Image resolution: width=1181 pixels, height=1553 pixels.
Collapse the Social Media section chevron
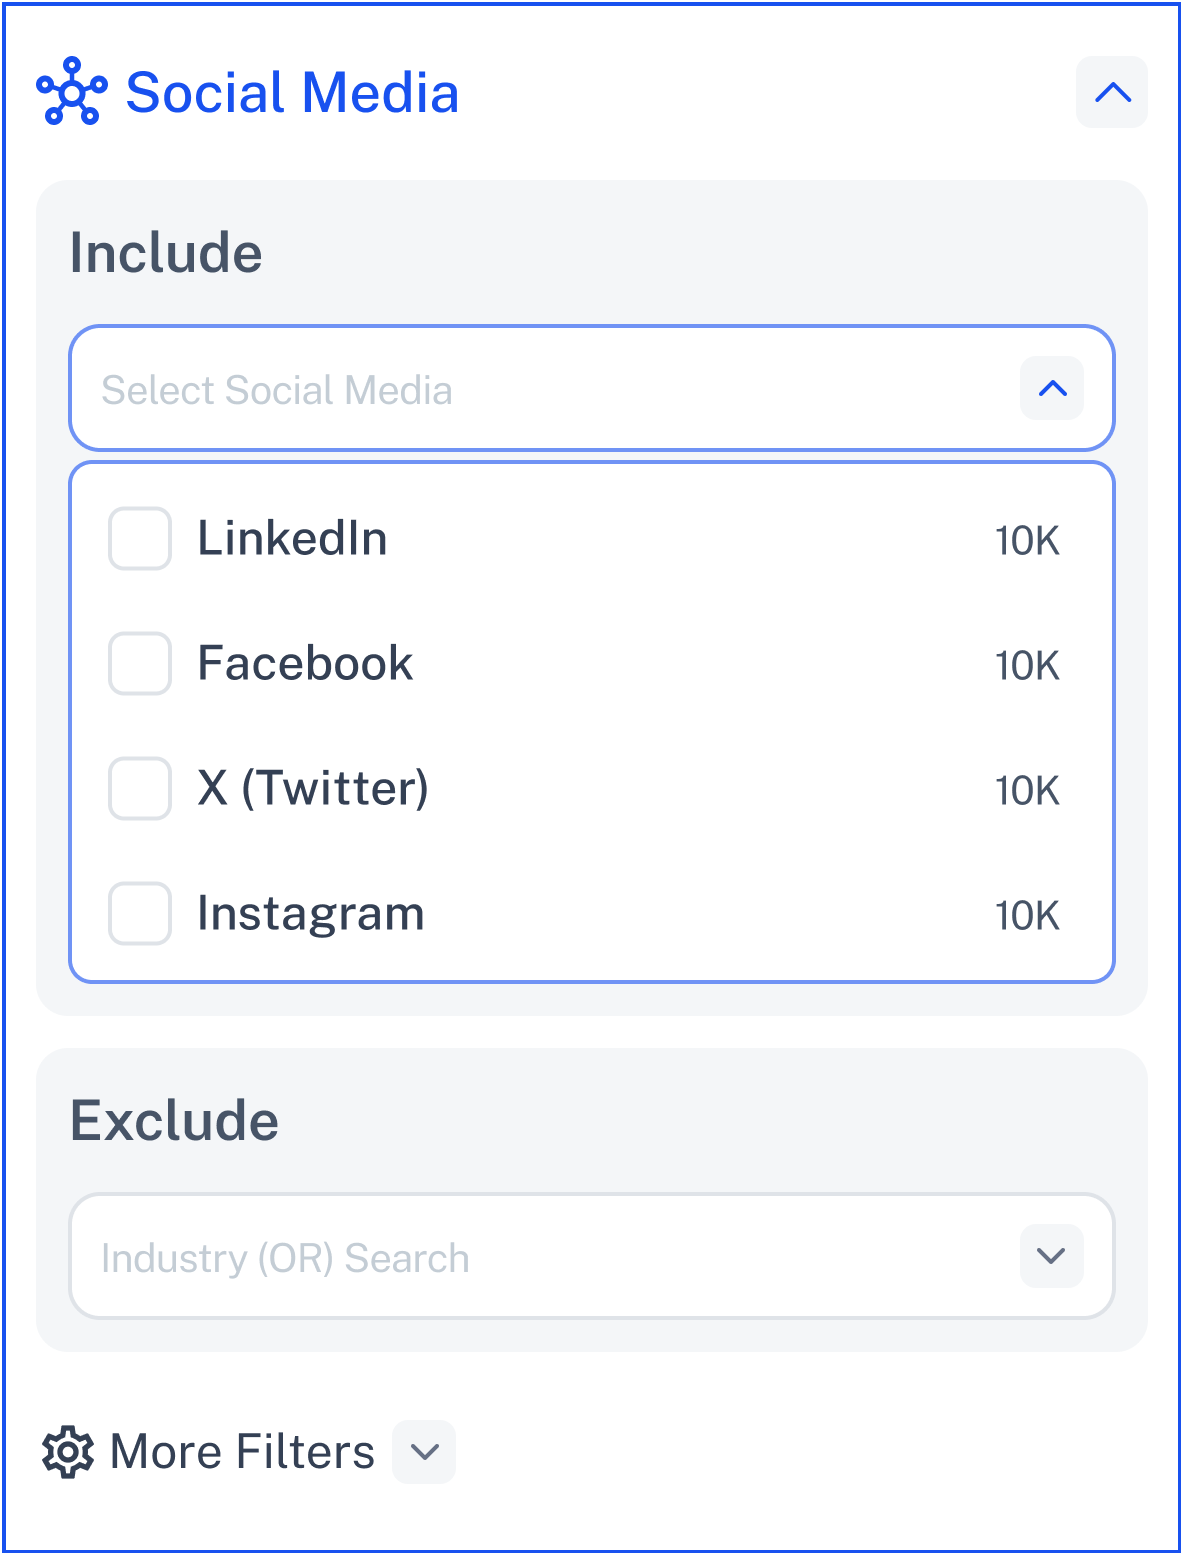tap(1112, 92)
